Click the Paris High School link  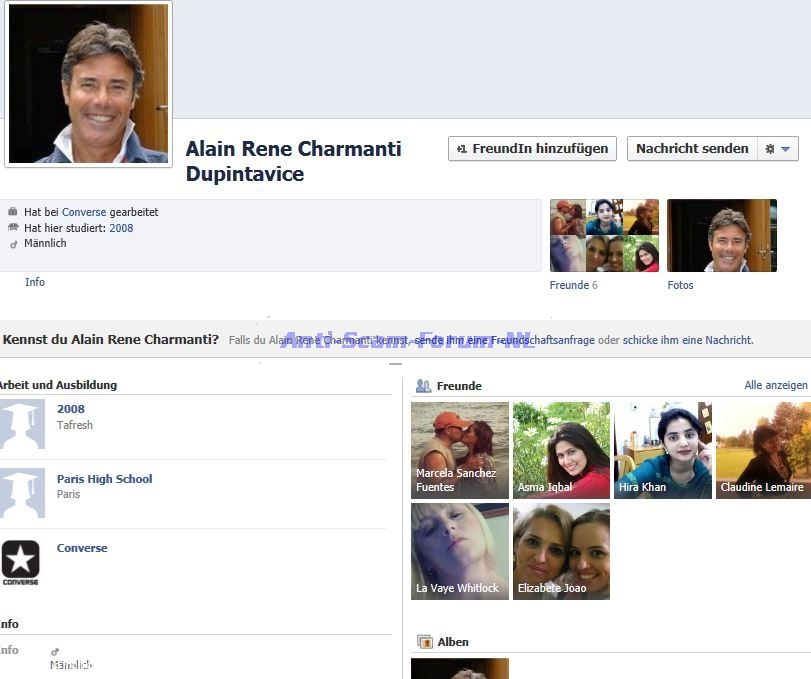pyautogui.click(x=104, y=479)
